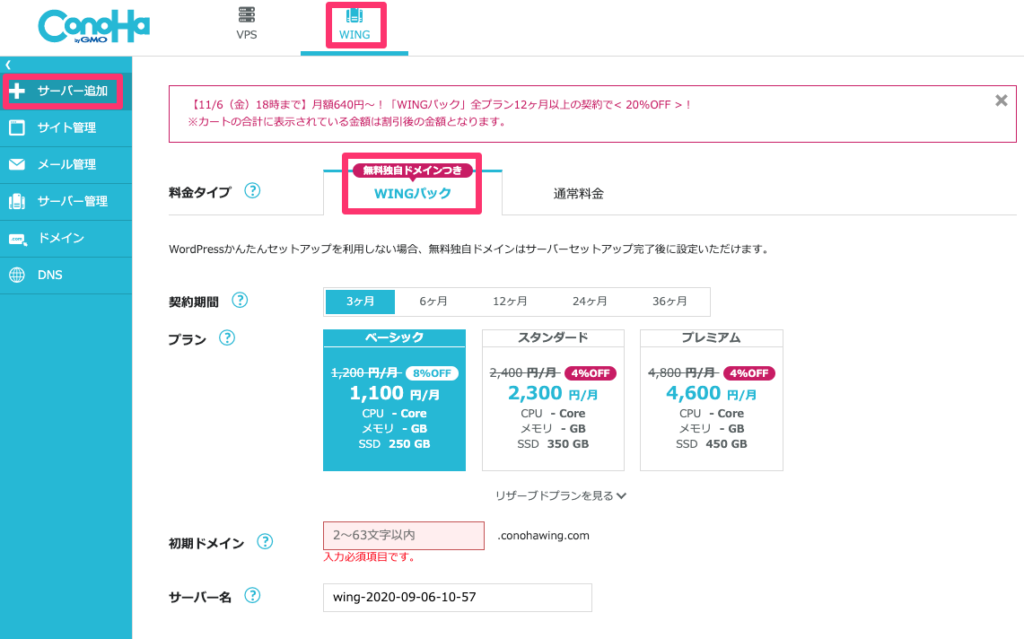Screen dimensions: 1024x639
Task: Open サイト管理 in the sidebar
Action: pos(66,127)
